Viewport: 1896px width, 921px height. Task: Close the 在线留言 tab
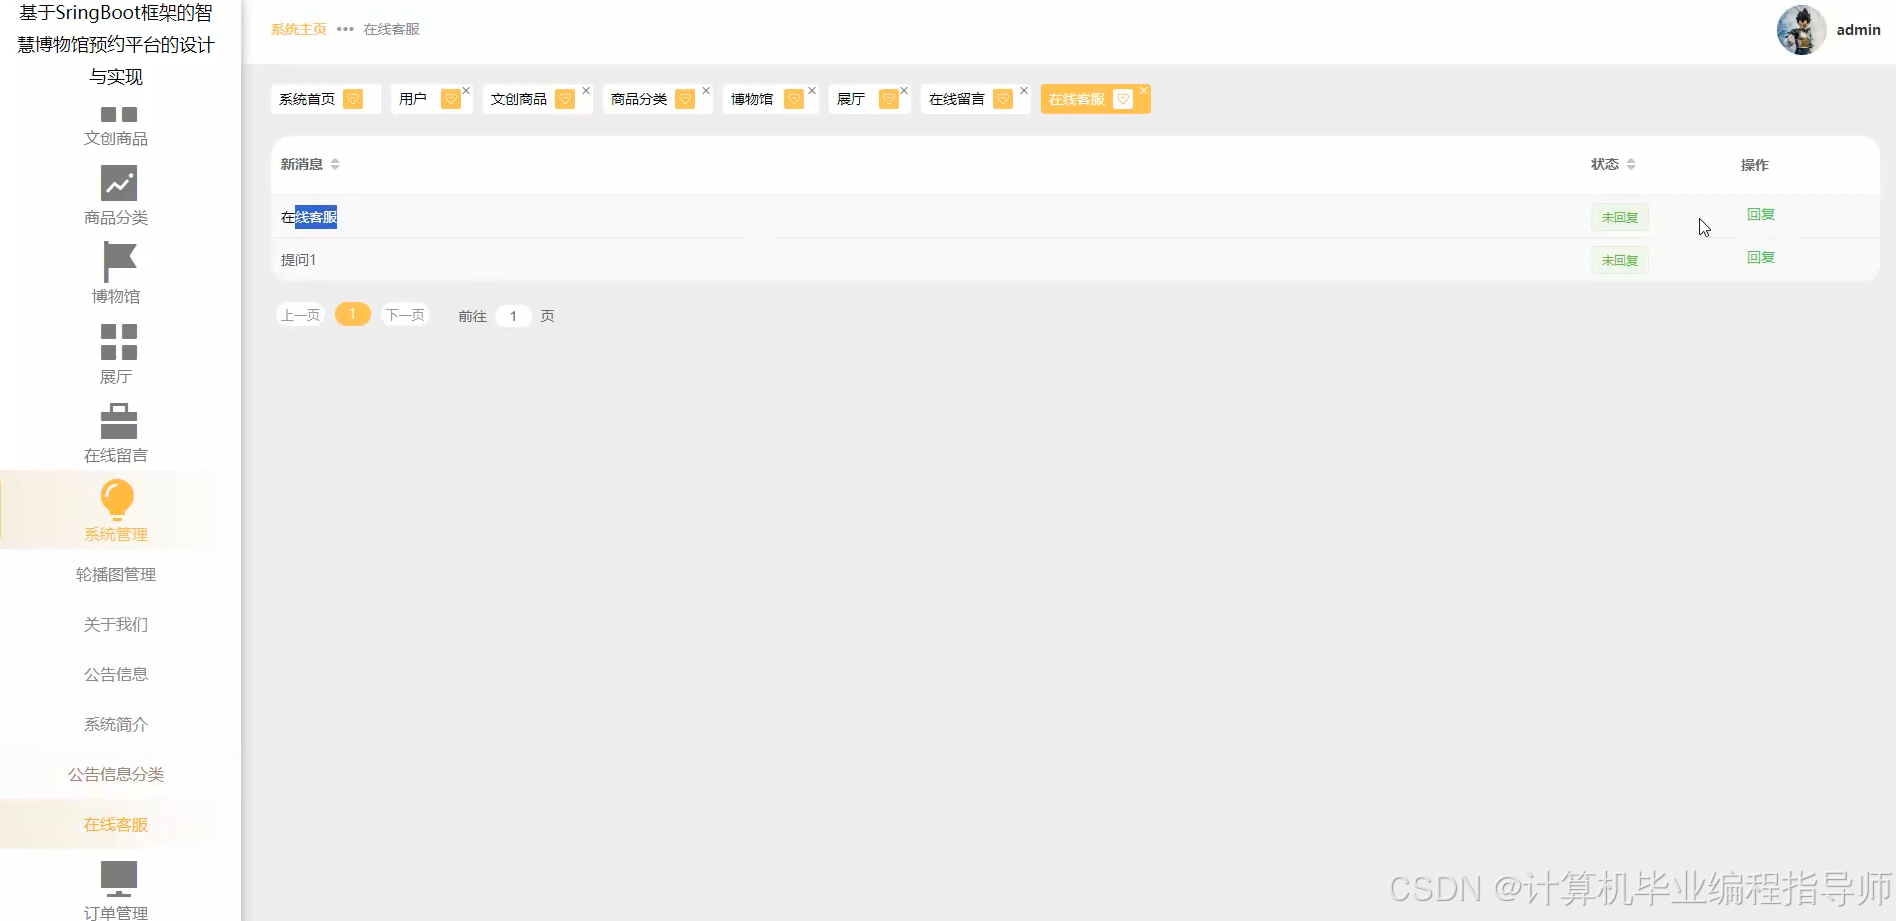[x=1024, y=90]
